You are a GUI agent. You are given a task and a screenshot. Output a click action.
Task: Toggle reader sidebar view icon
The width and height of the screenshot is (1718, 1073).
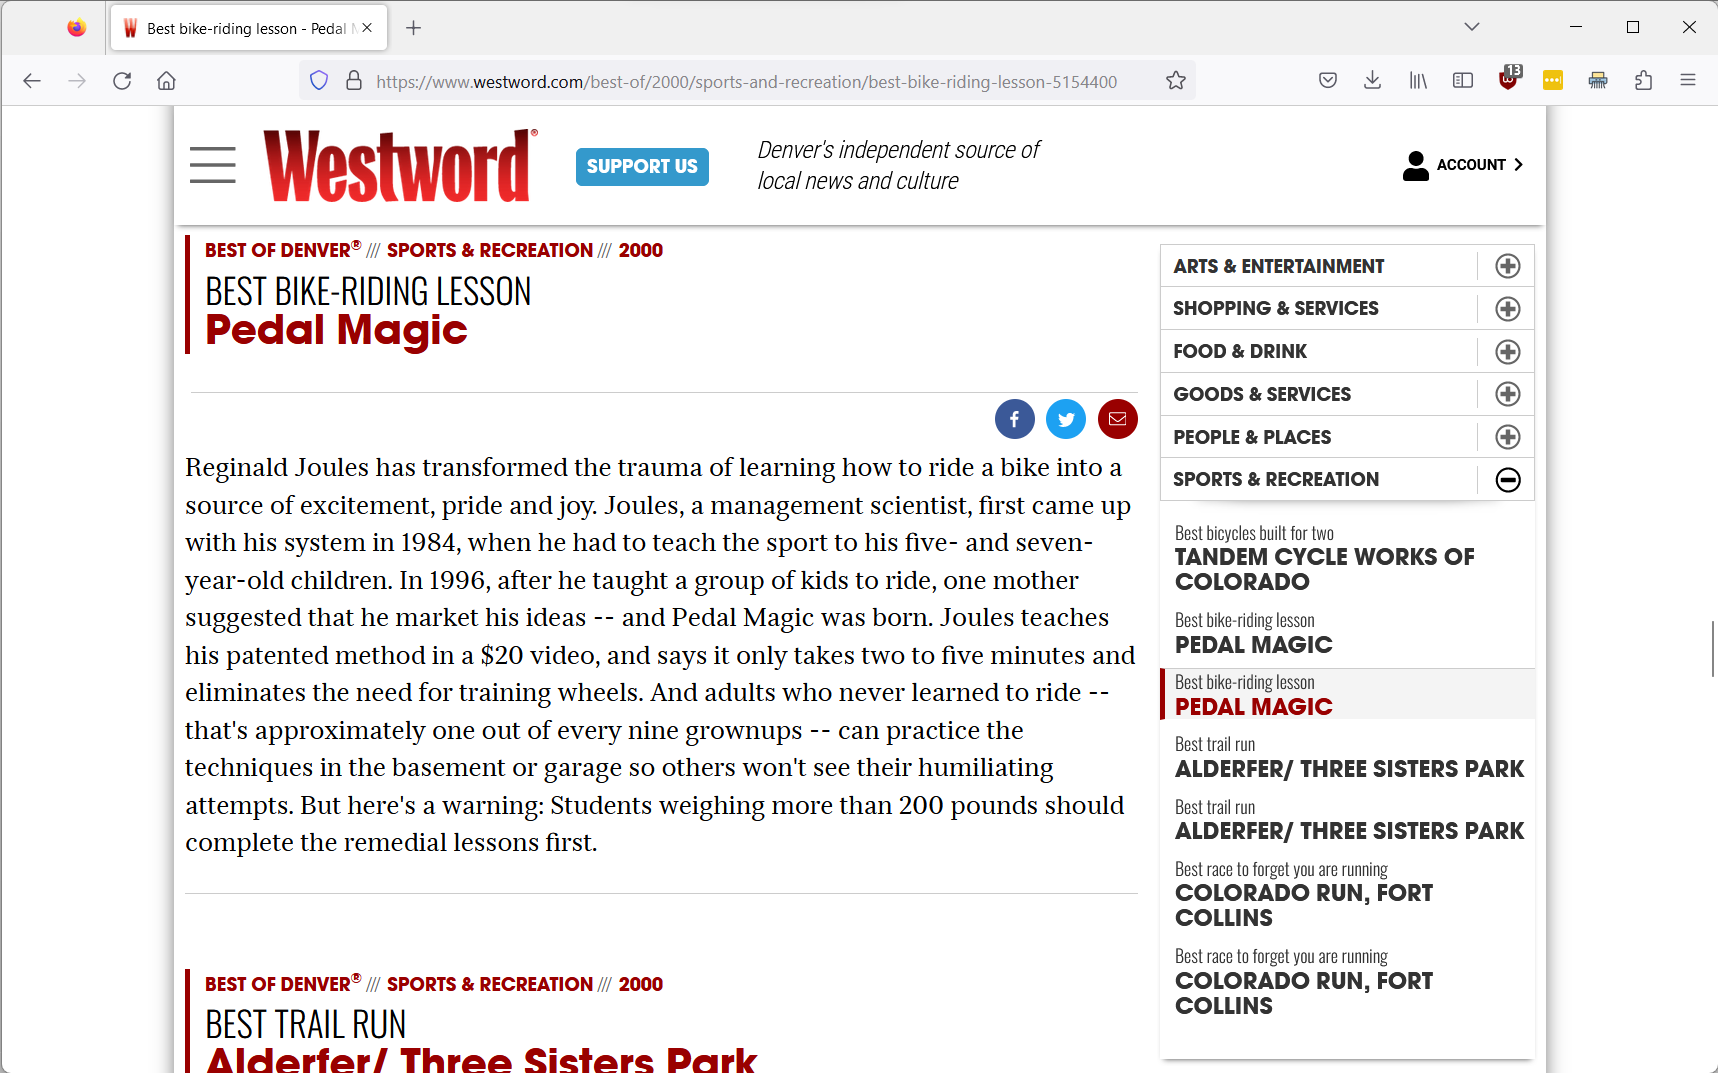click(x=1463, y=81)
